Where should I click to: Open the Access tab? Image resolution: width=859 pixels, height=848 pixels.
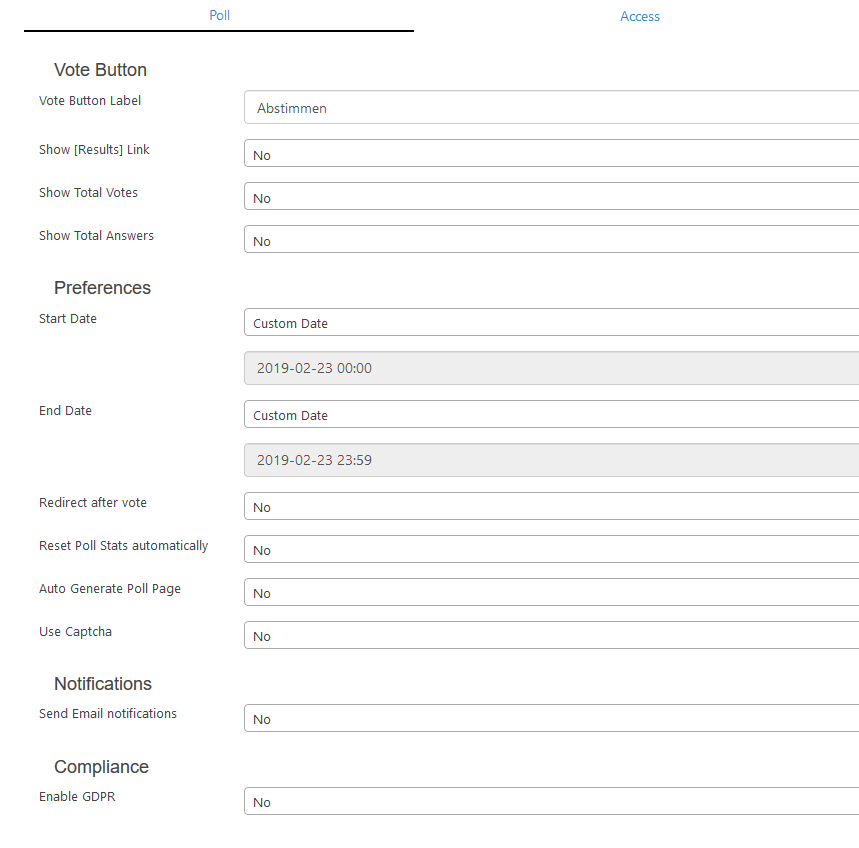(639, 16)
